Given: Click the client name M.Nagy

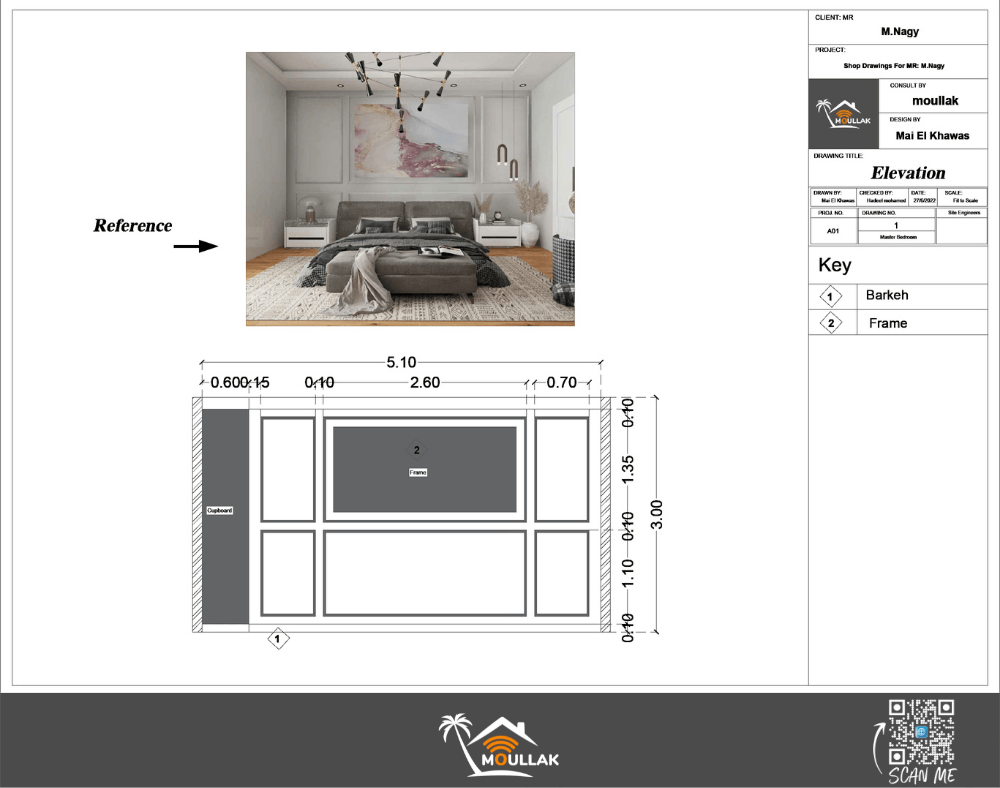Looking at the screenshot, I should [x=899, y=32].
